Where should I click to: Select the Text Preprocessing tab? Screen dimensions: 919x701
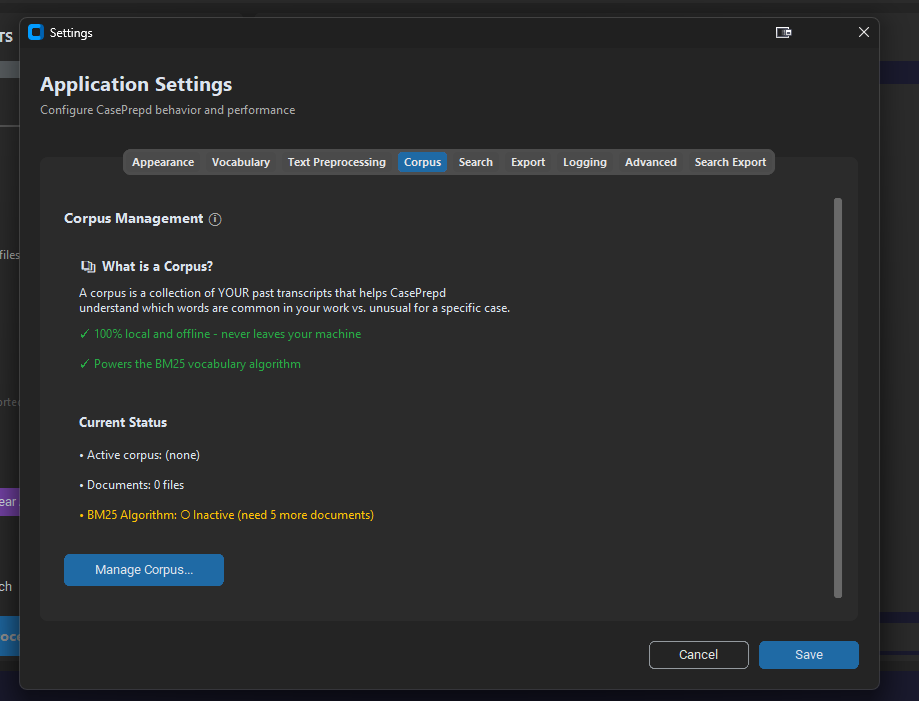pos(336,162)
